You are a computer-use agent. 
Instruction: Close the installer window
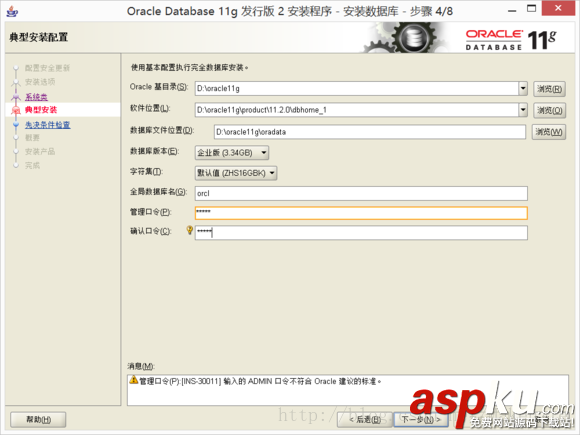558,8
